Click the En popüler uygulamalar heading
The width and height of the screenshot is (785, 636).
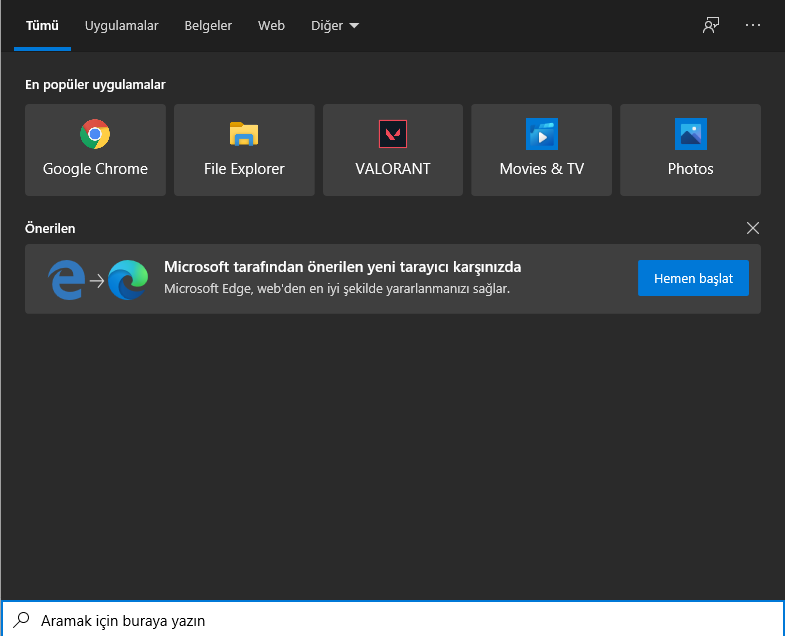click(x=95, y=85)
